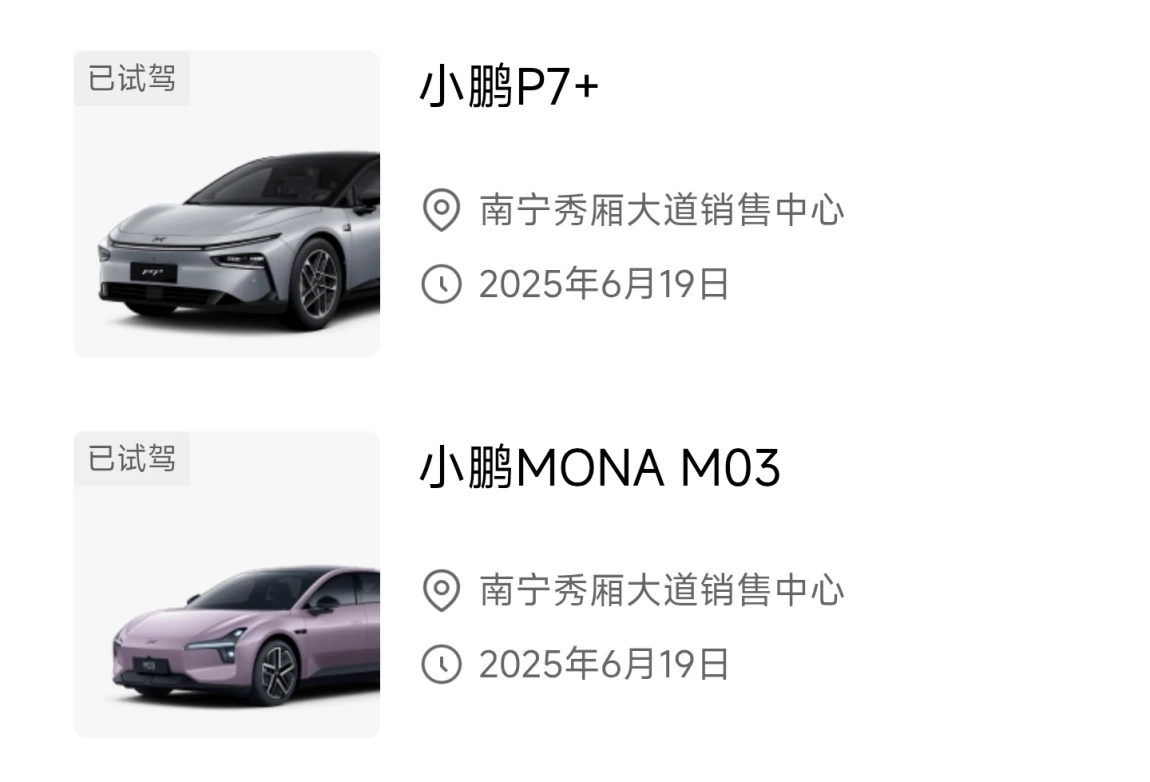
Task: Tap the license plate on silver P7+
Action: click(154, 272)
